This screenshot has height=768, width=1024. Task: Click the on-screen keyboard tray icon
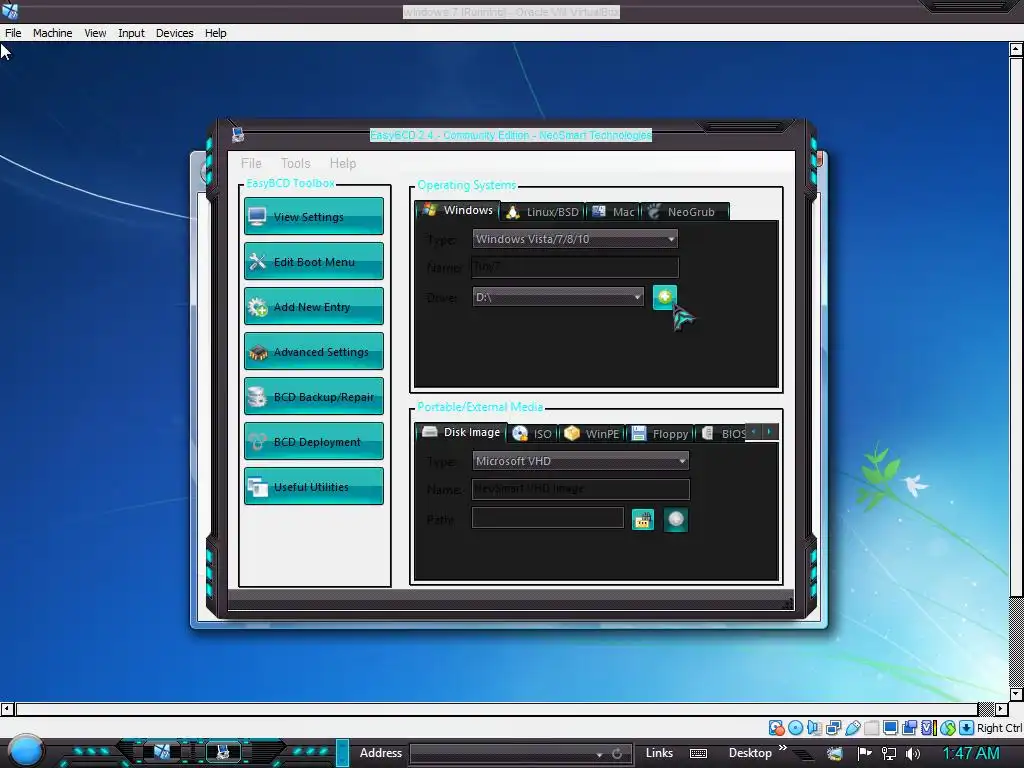pos(698,754)
